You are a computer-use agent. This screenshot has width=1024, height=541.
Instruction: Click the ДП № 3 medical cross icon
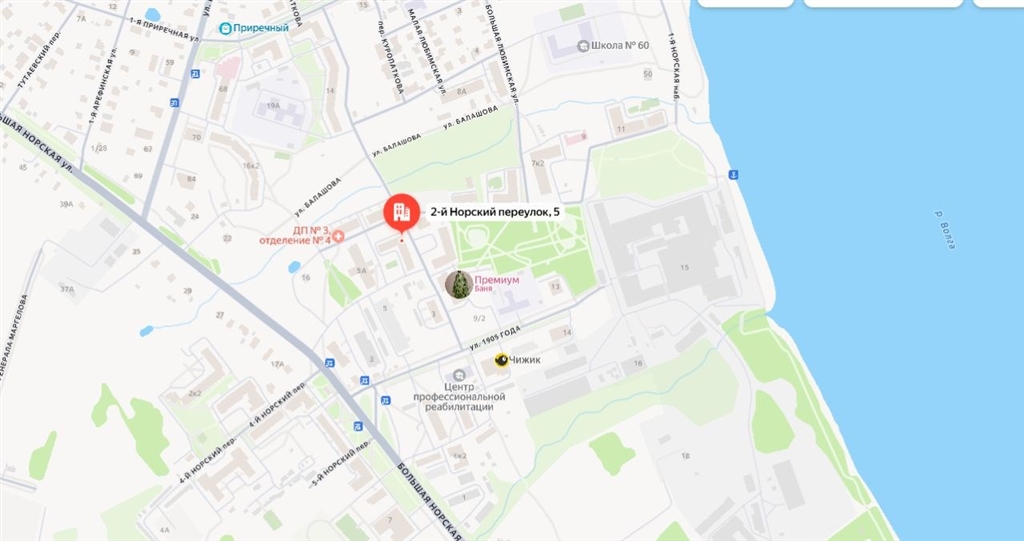[x=338, y=237]
